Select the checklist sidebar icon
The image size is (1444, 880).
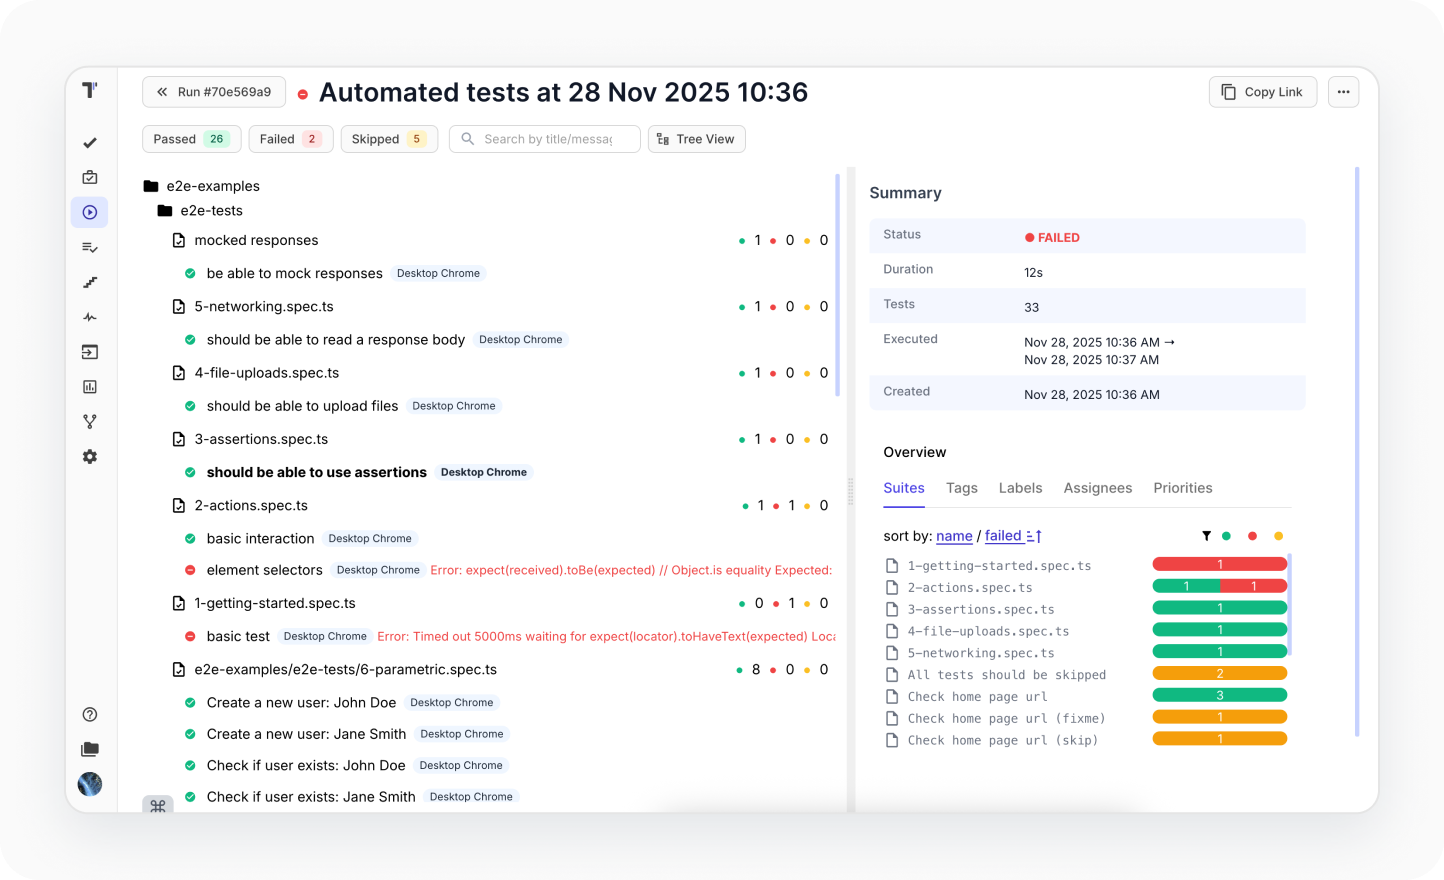[x=90, y=247]
